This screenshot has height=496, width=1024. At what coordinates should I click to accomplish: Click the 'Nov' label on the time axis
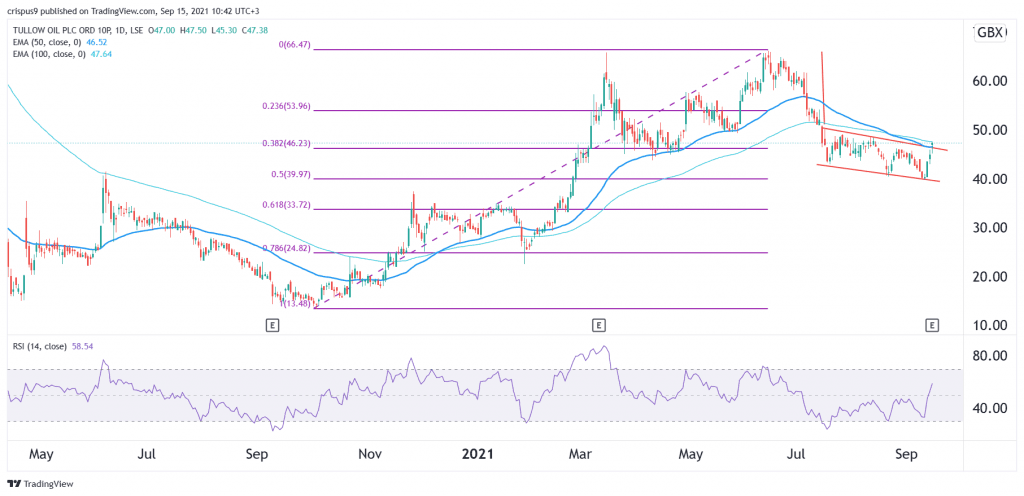click(370, 452)
